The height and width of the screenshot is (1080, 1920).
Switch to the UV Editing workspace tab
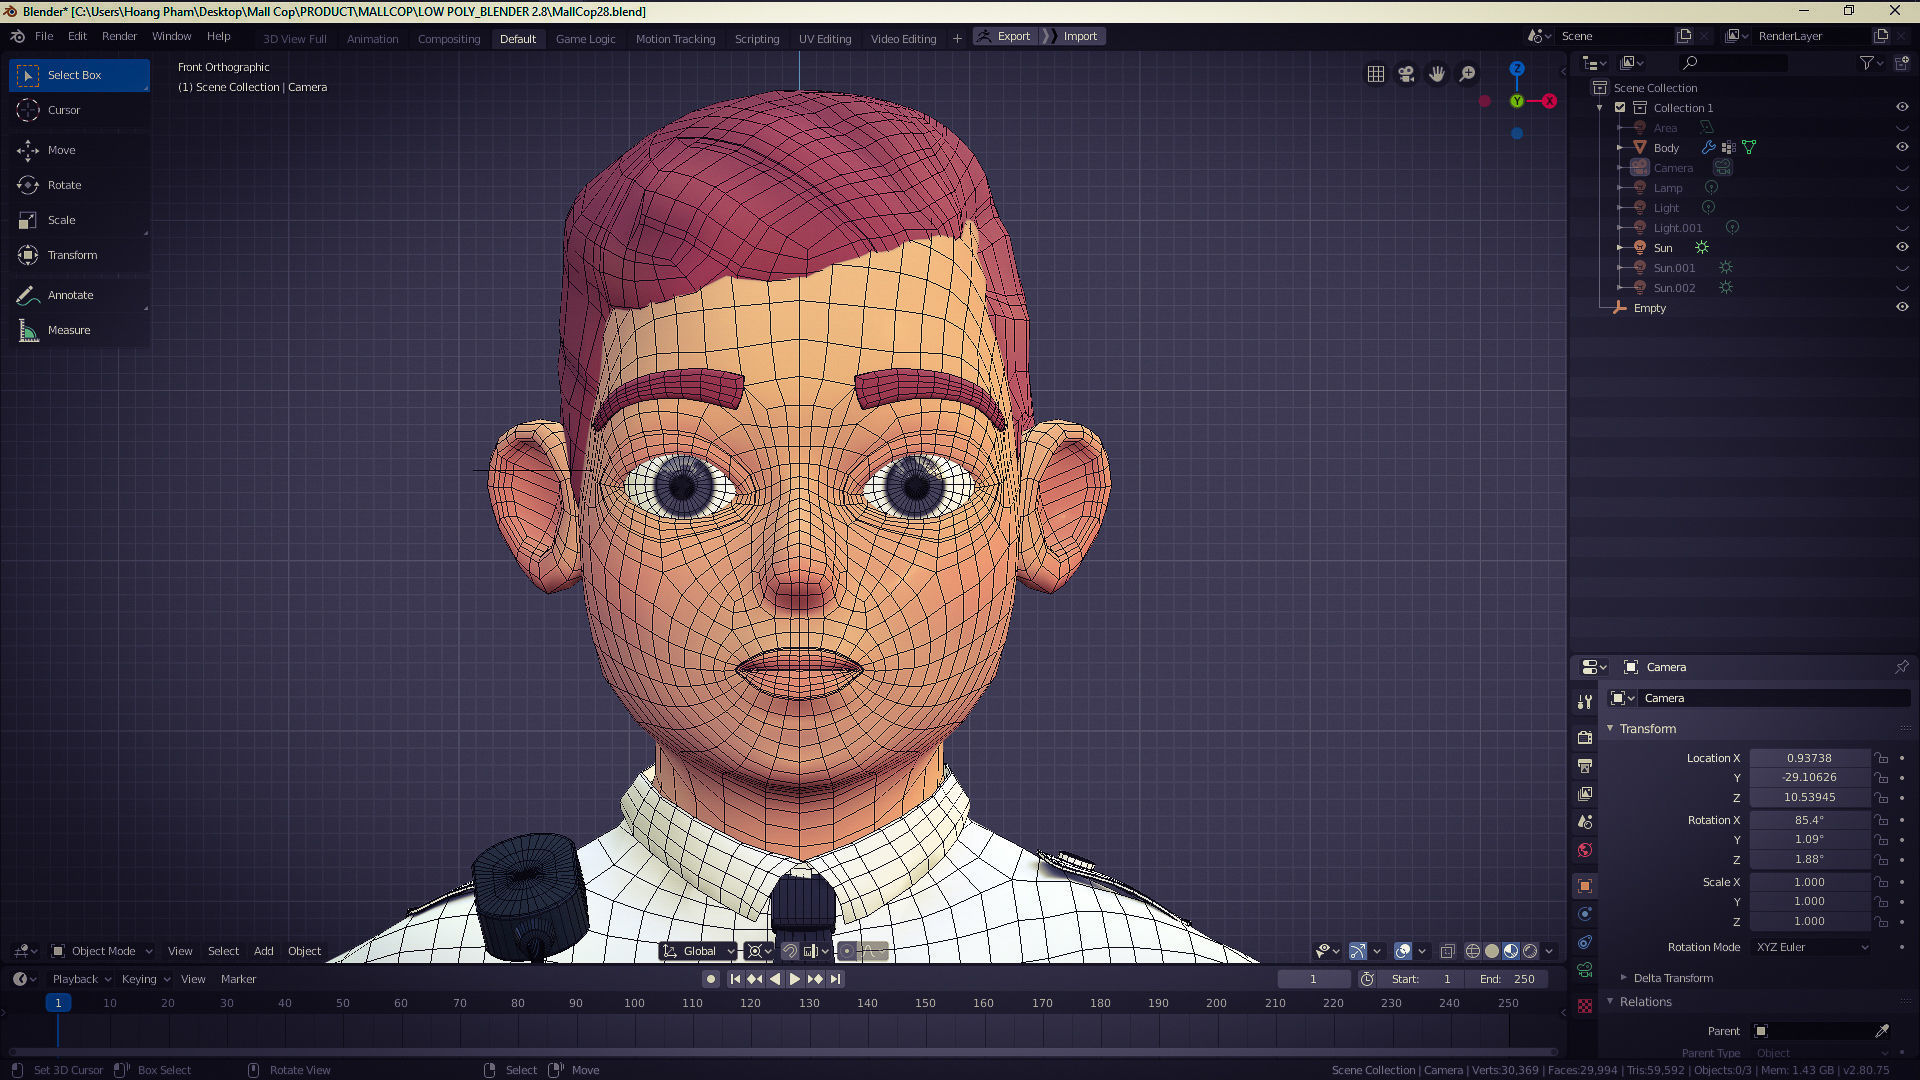tap(824, 39)
